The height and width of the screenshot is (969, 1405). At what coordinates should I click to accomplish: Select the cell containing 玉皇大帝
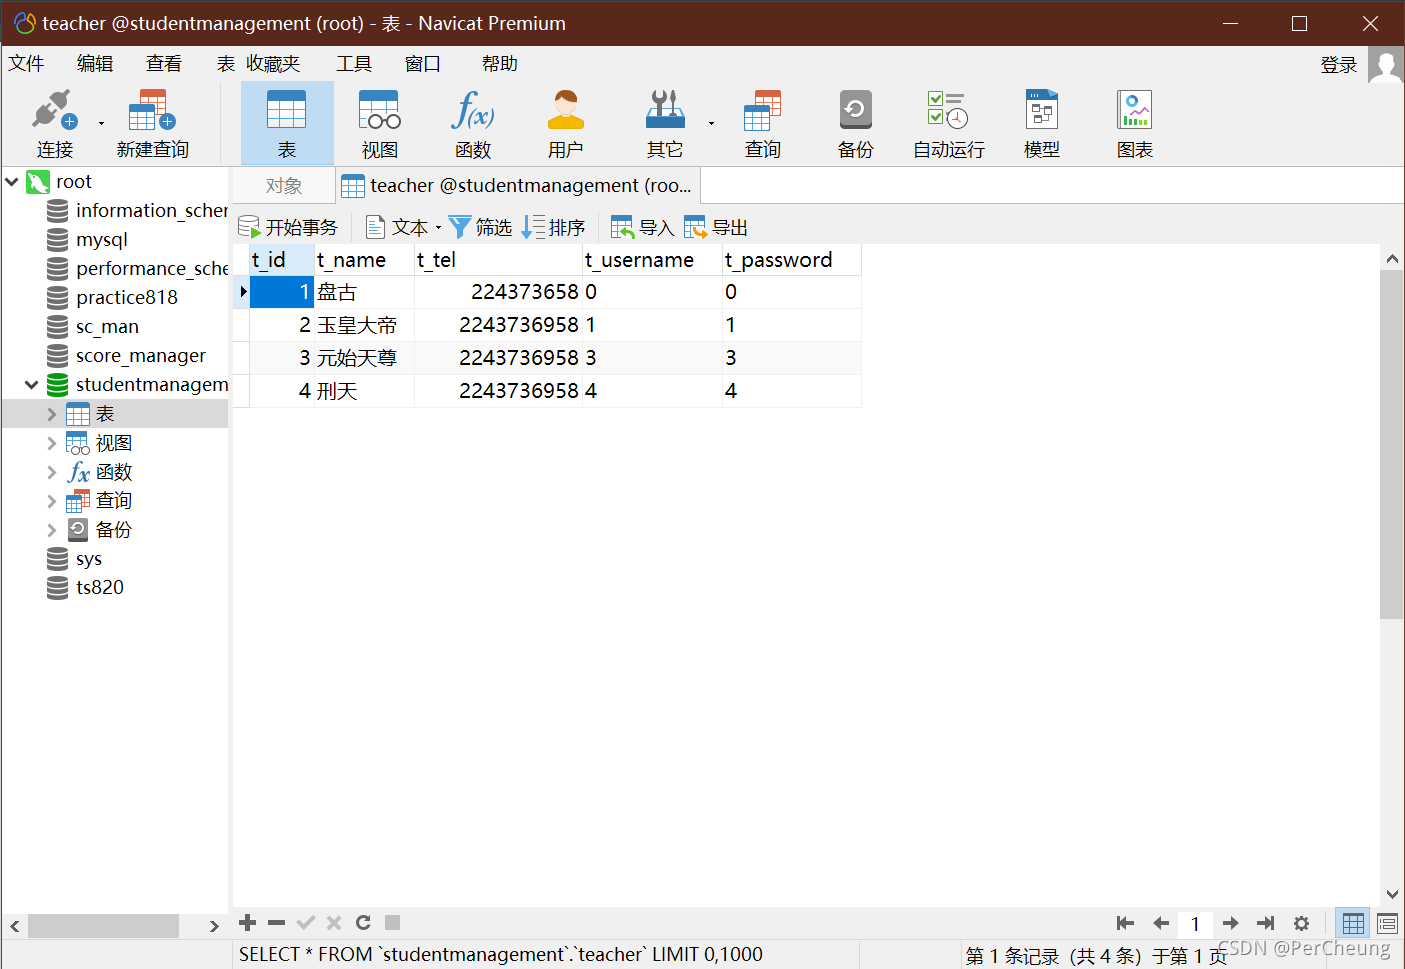point(365,325)
